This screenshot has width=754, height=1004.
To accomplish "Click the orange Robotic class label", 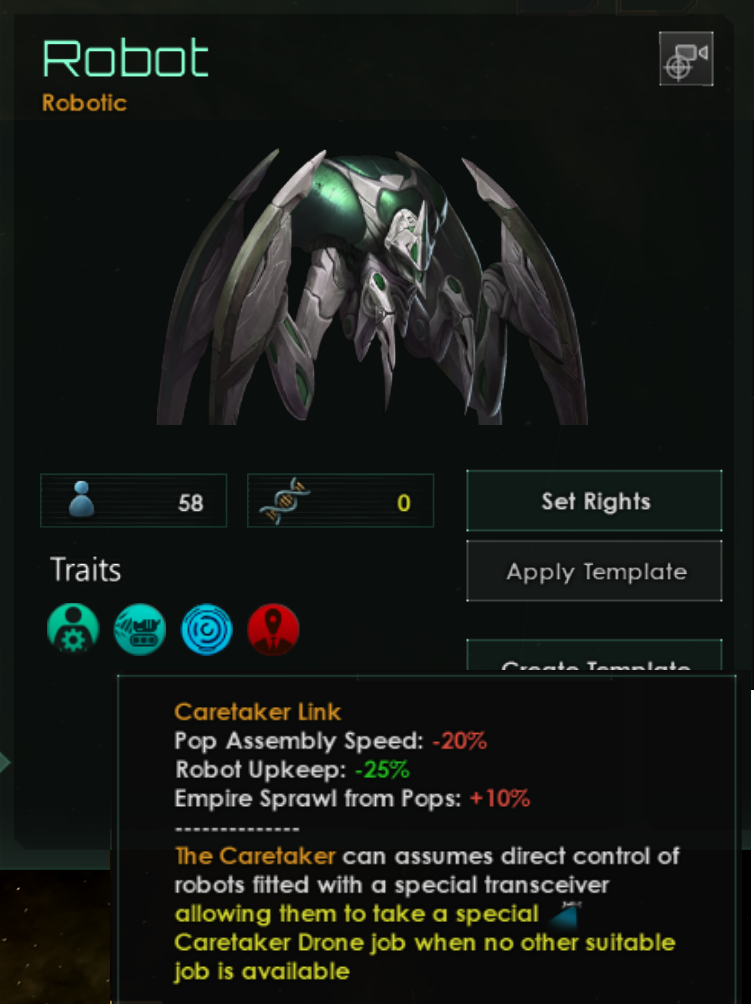I will coord(84,103).
